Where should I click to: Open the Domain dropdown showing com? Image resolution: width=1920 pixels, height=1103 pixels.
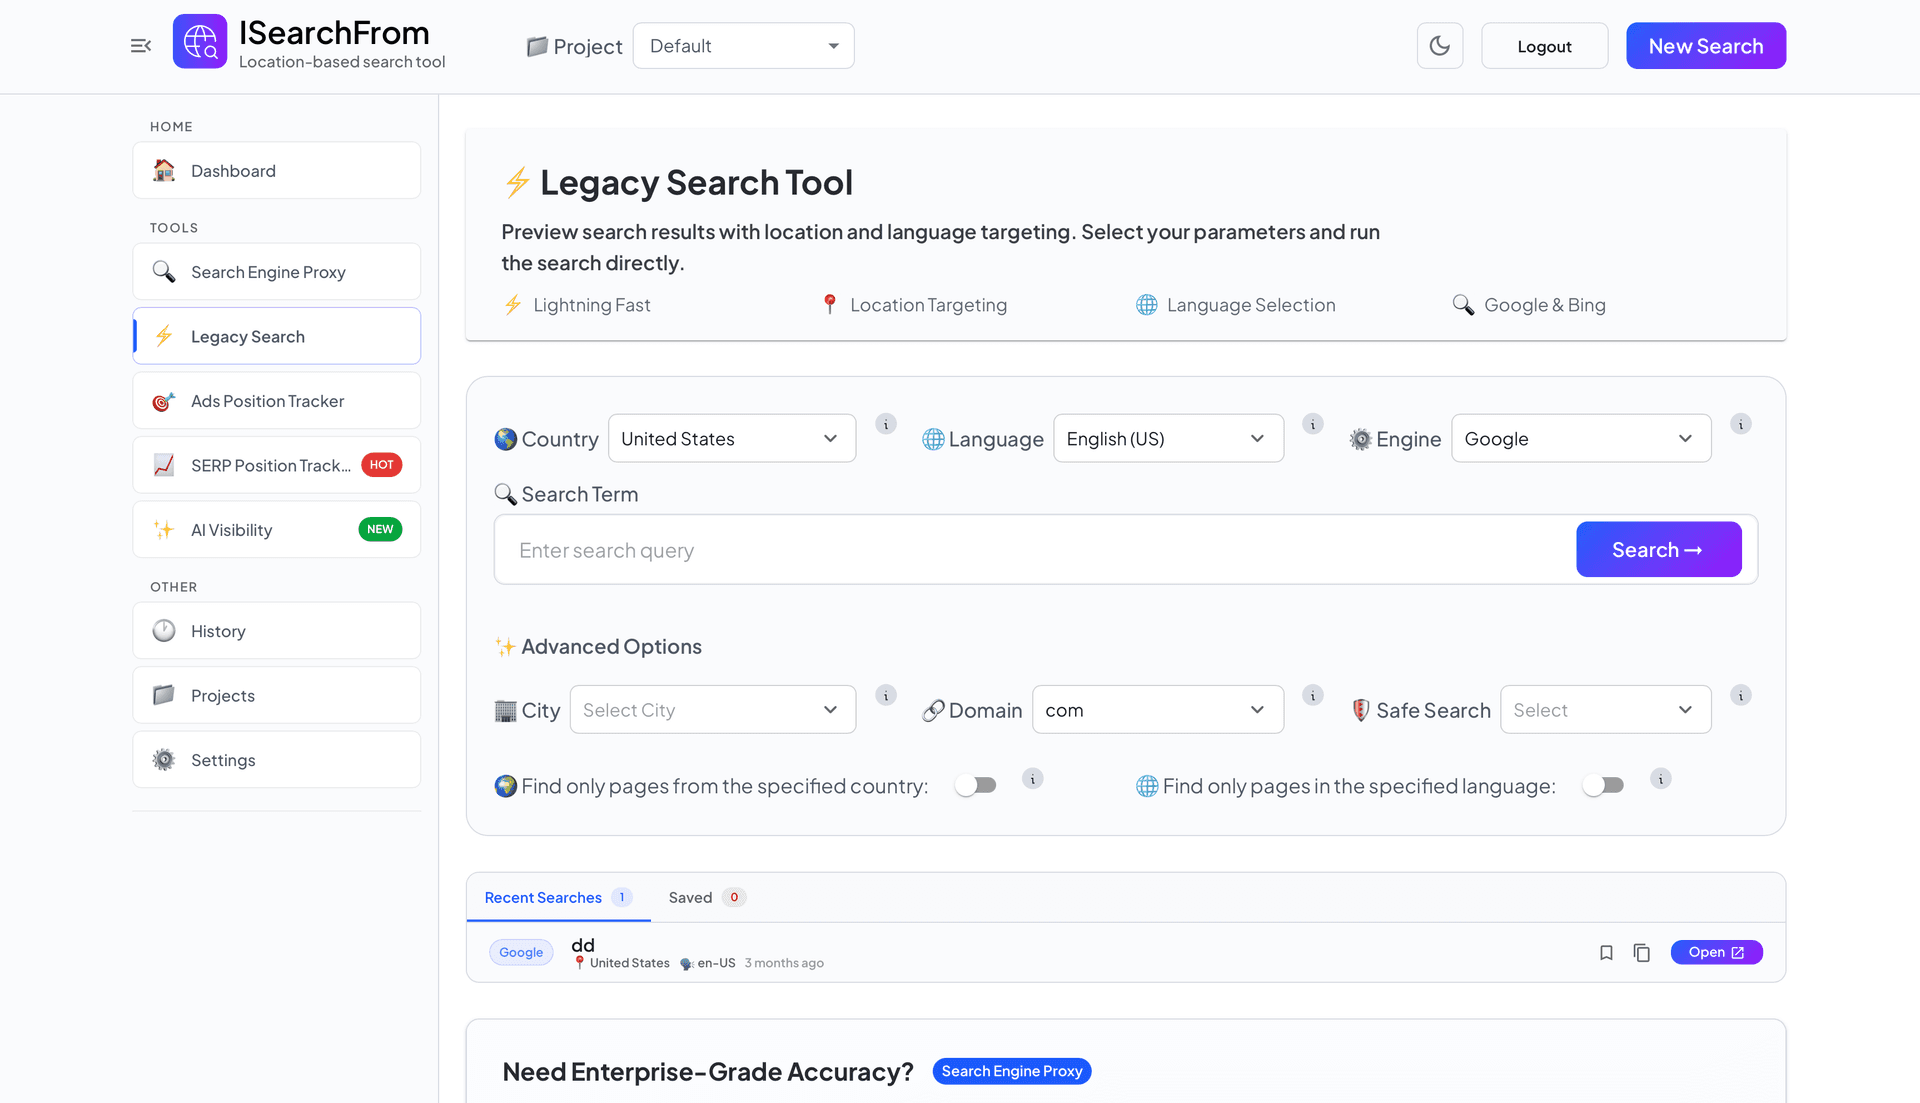[1158, 710]
